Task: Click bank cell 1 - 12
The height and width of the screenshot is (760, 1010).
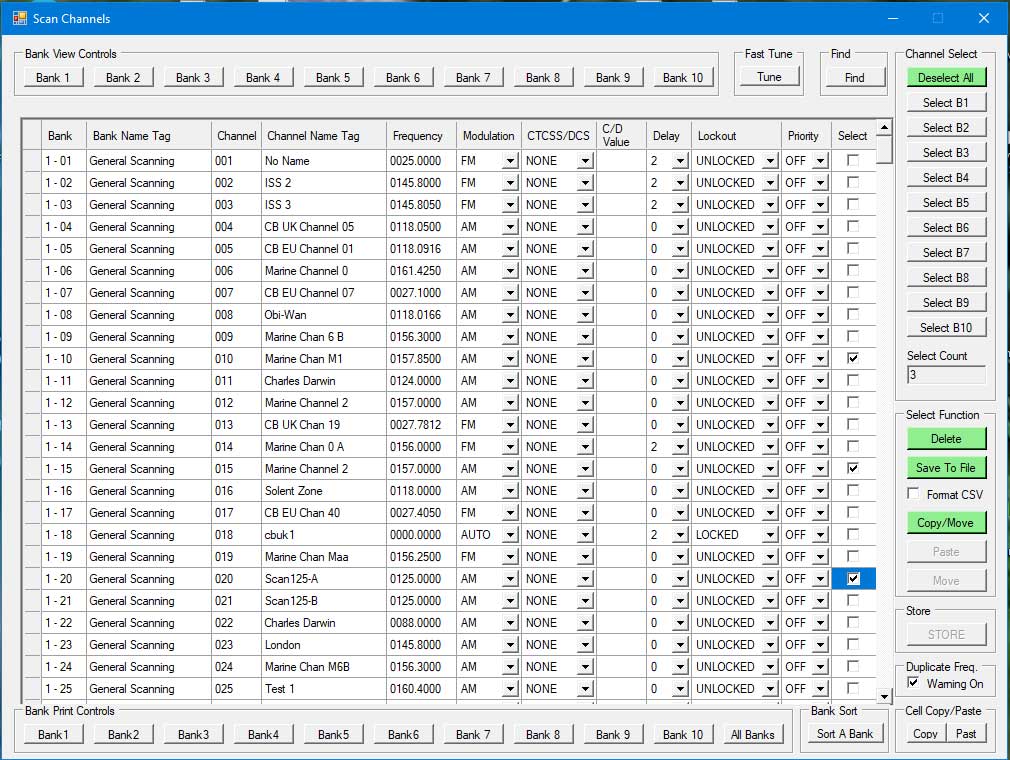Action: coord(63,403)
